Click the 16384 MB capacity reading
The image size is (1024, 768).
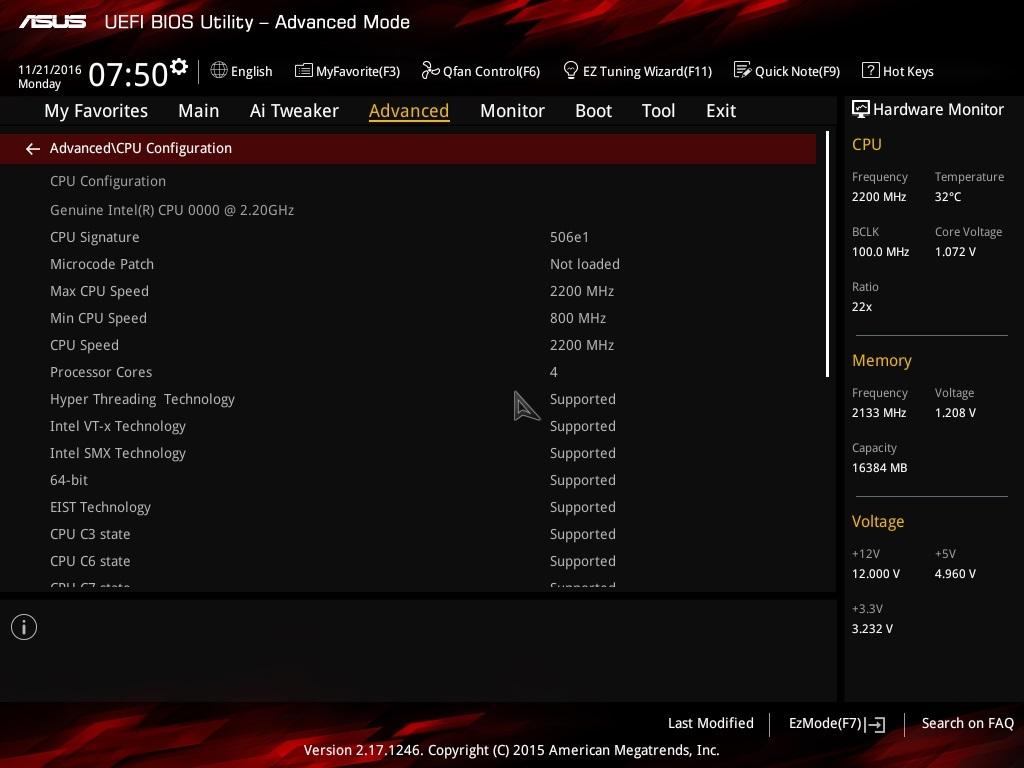point(879,468)
